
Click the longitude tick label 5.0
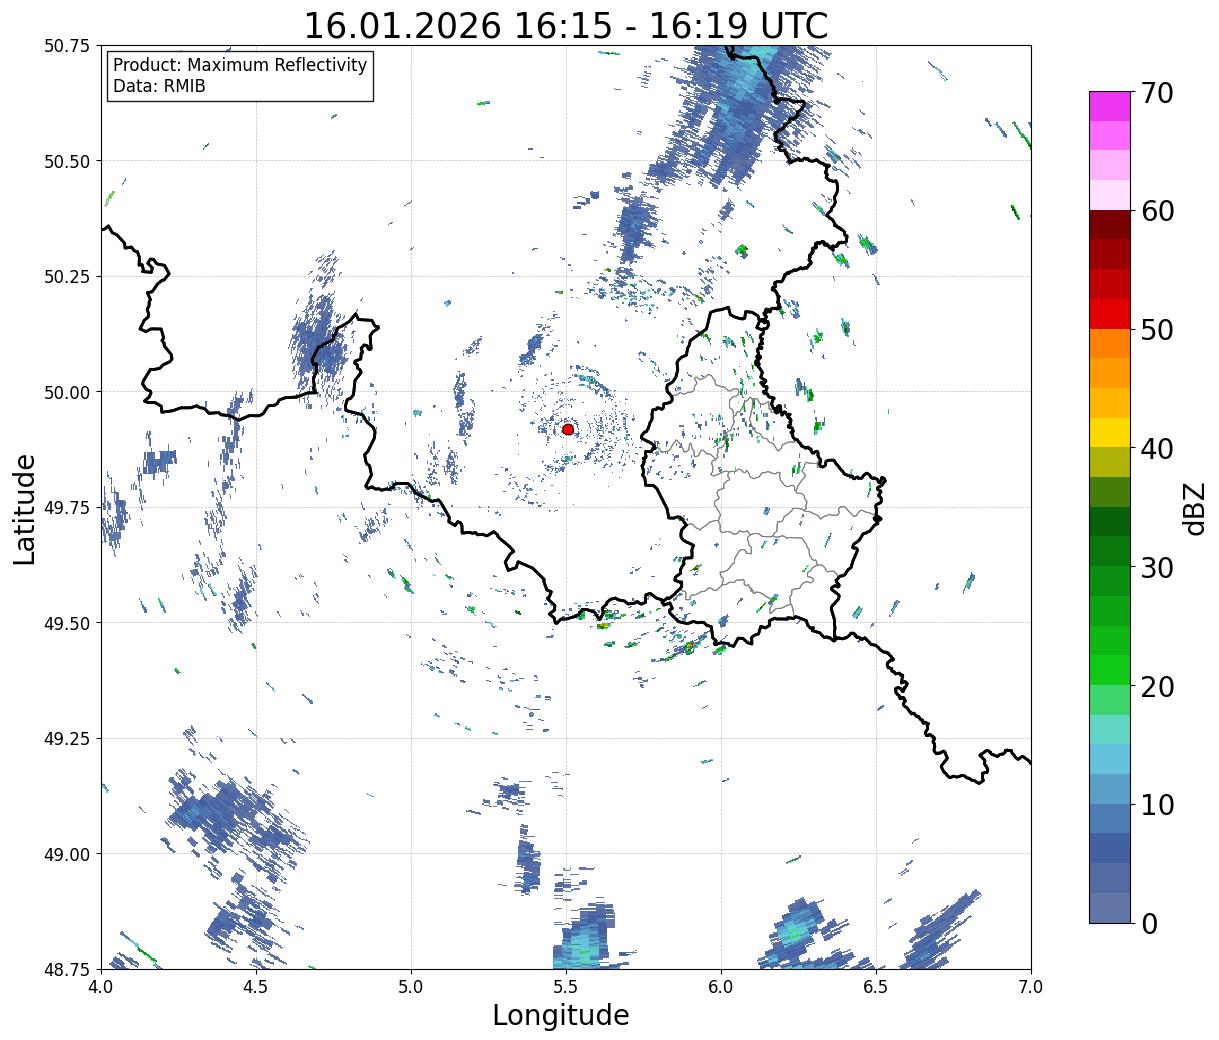[x=411, y=986]
